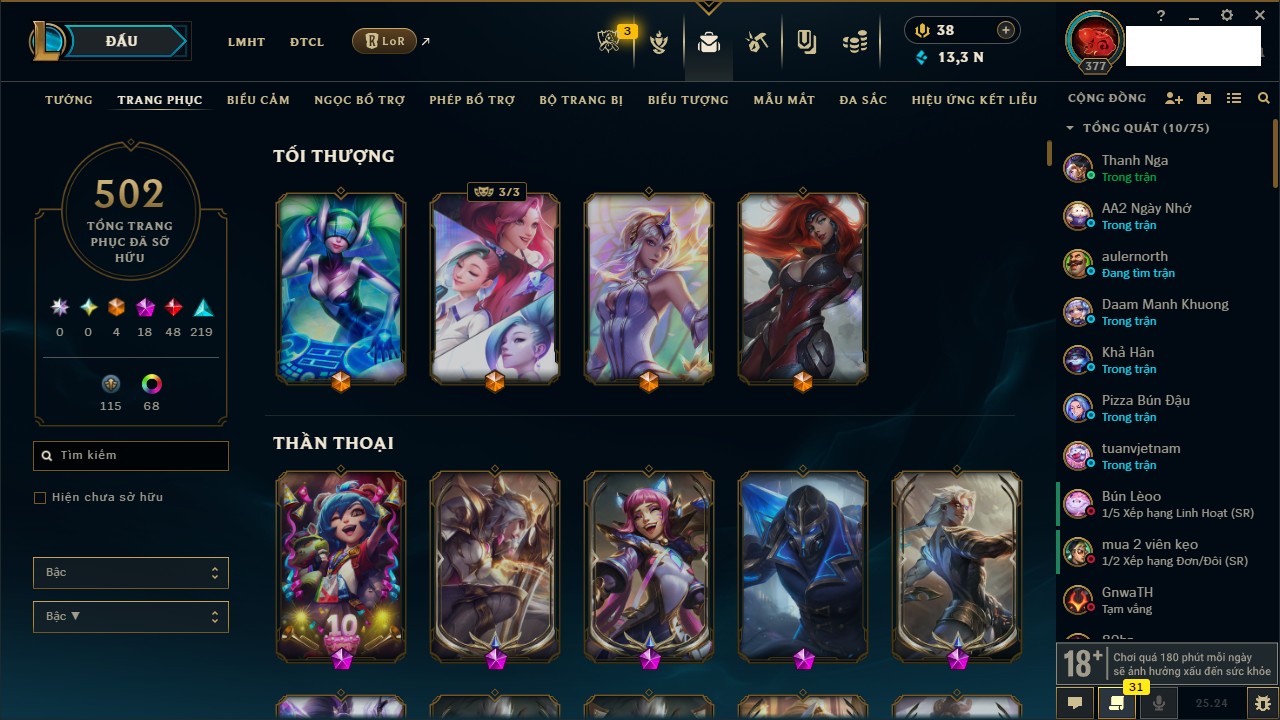This screenshot has width=1280, height=720.
Task: Switch to the TƯỚNG tab
Action: tap(69, 100)
